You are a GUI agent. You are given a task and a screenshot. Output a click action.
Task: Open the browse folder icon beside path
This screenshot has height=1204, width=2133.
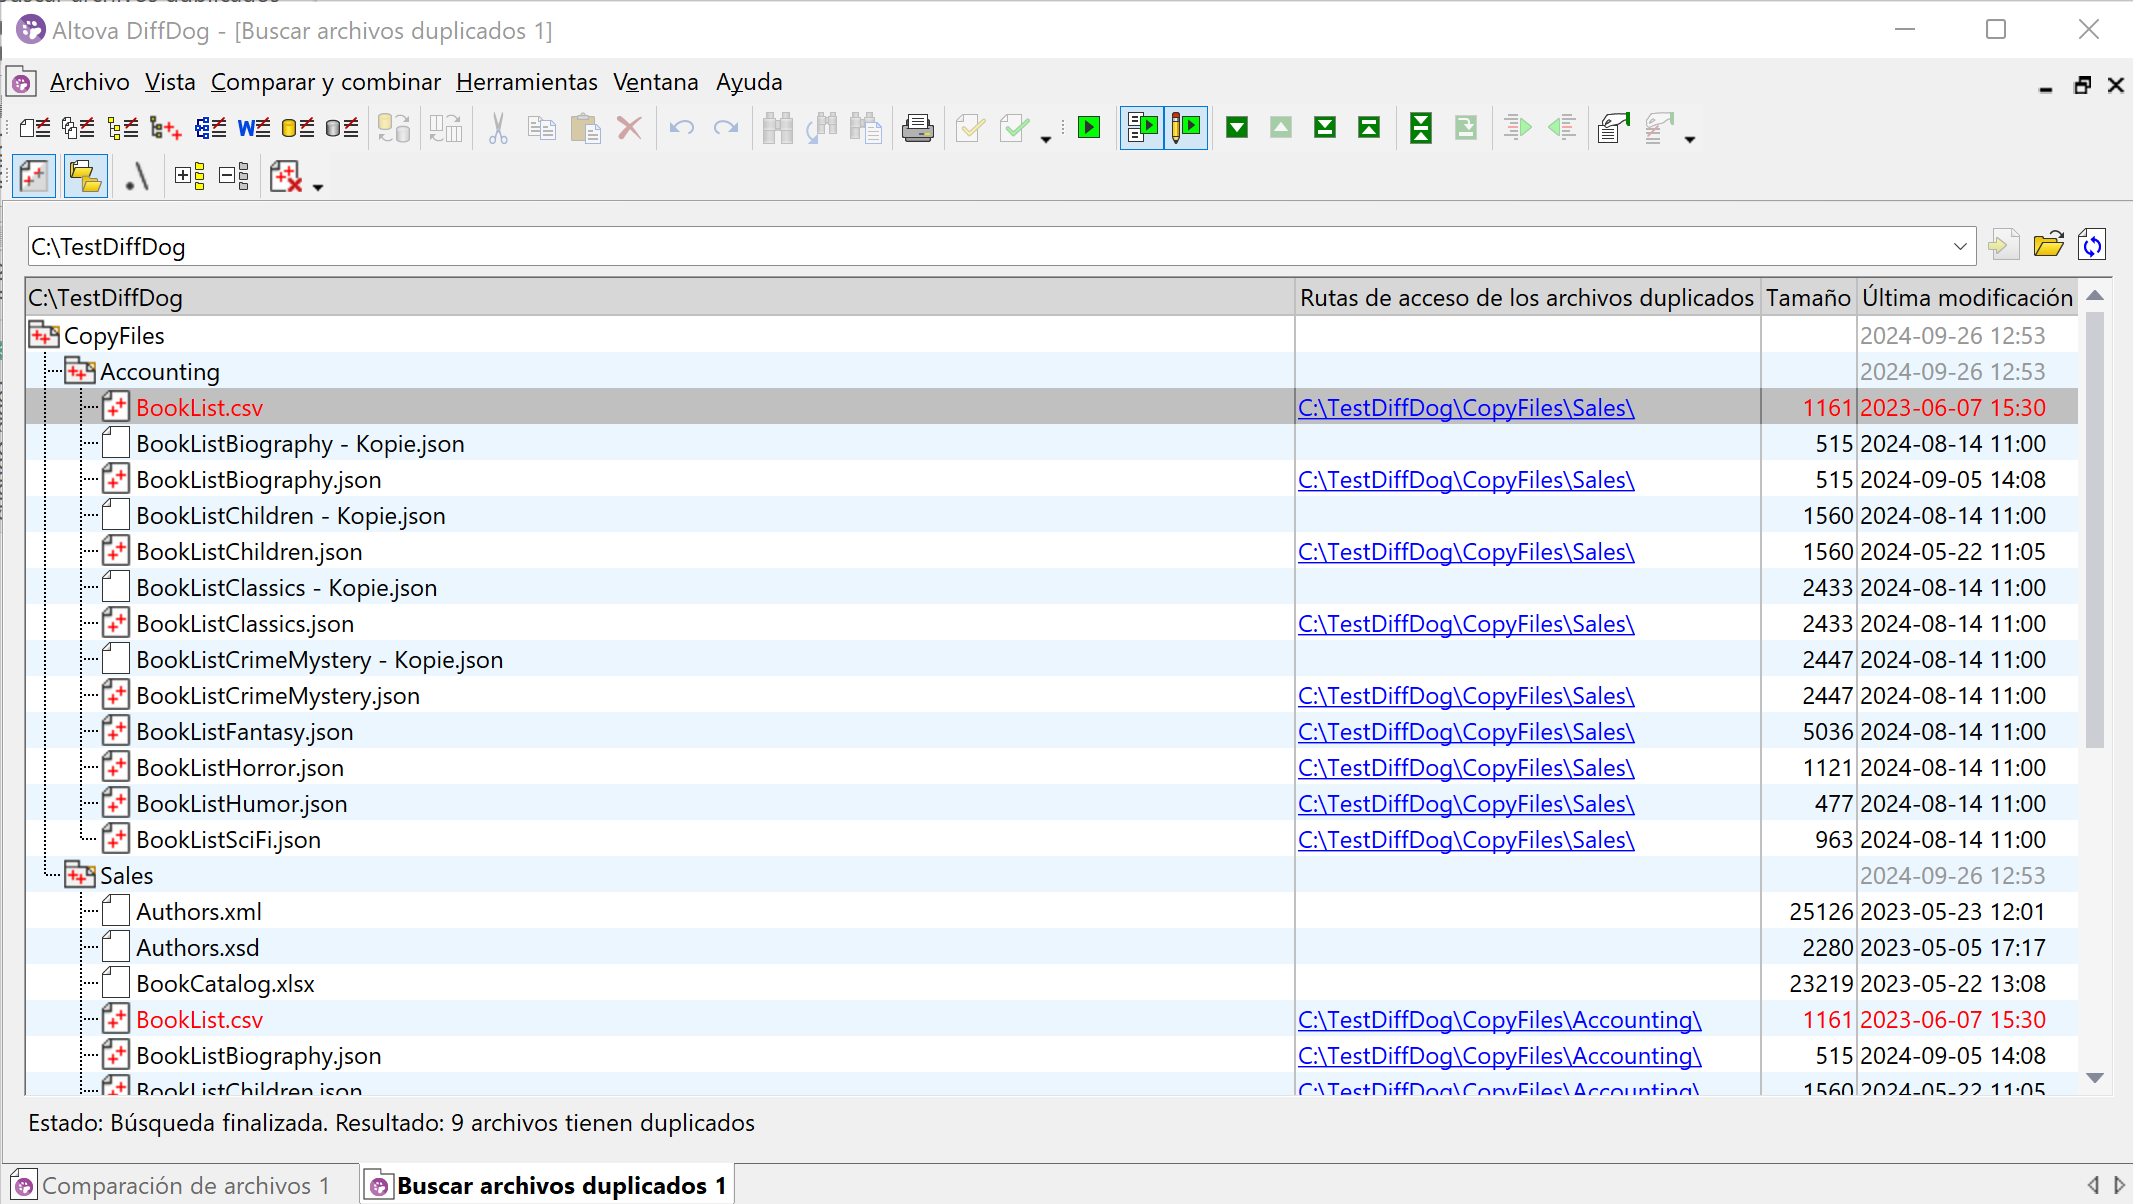point(2049,245)
